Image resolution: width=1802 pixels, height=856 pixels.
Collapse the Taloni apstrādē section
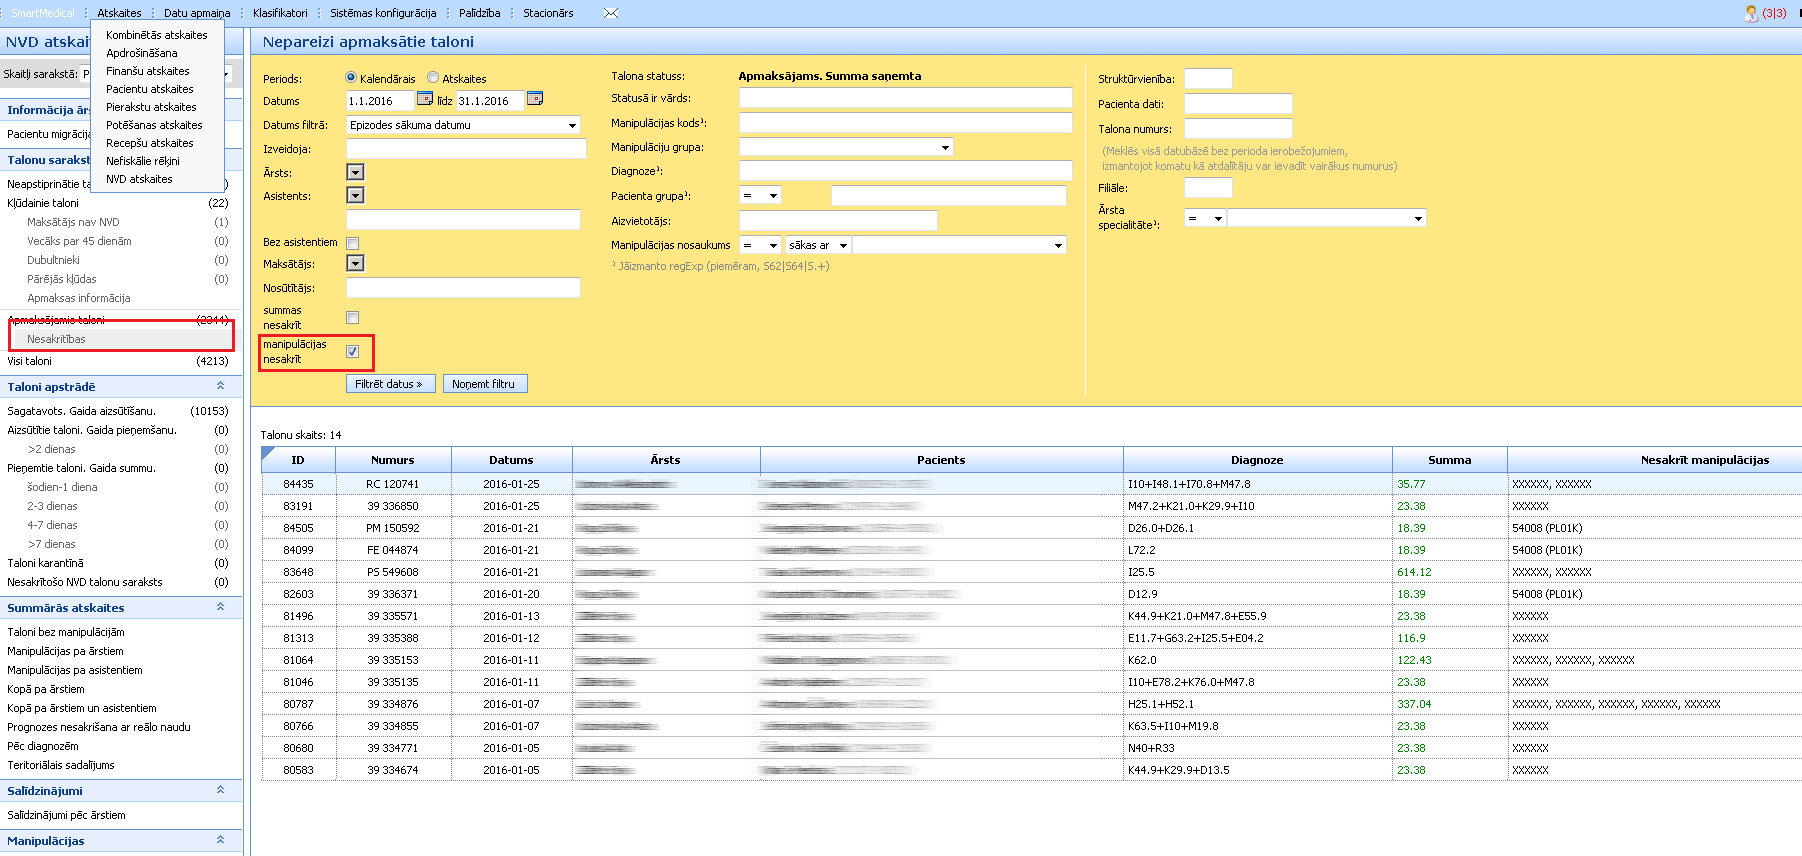220,386
